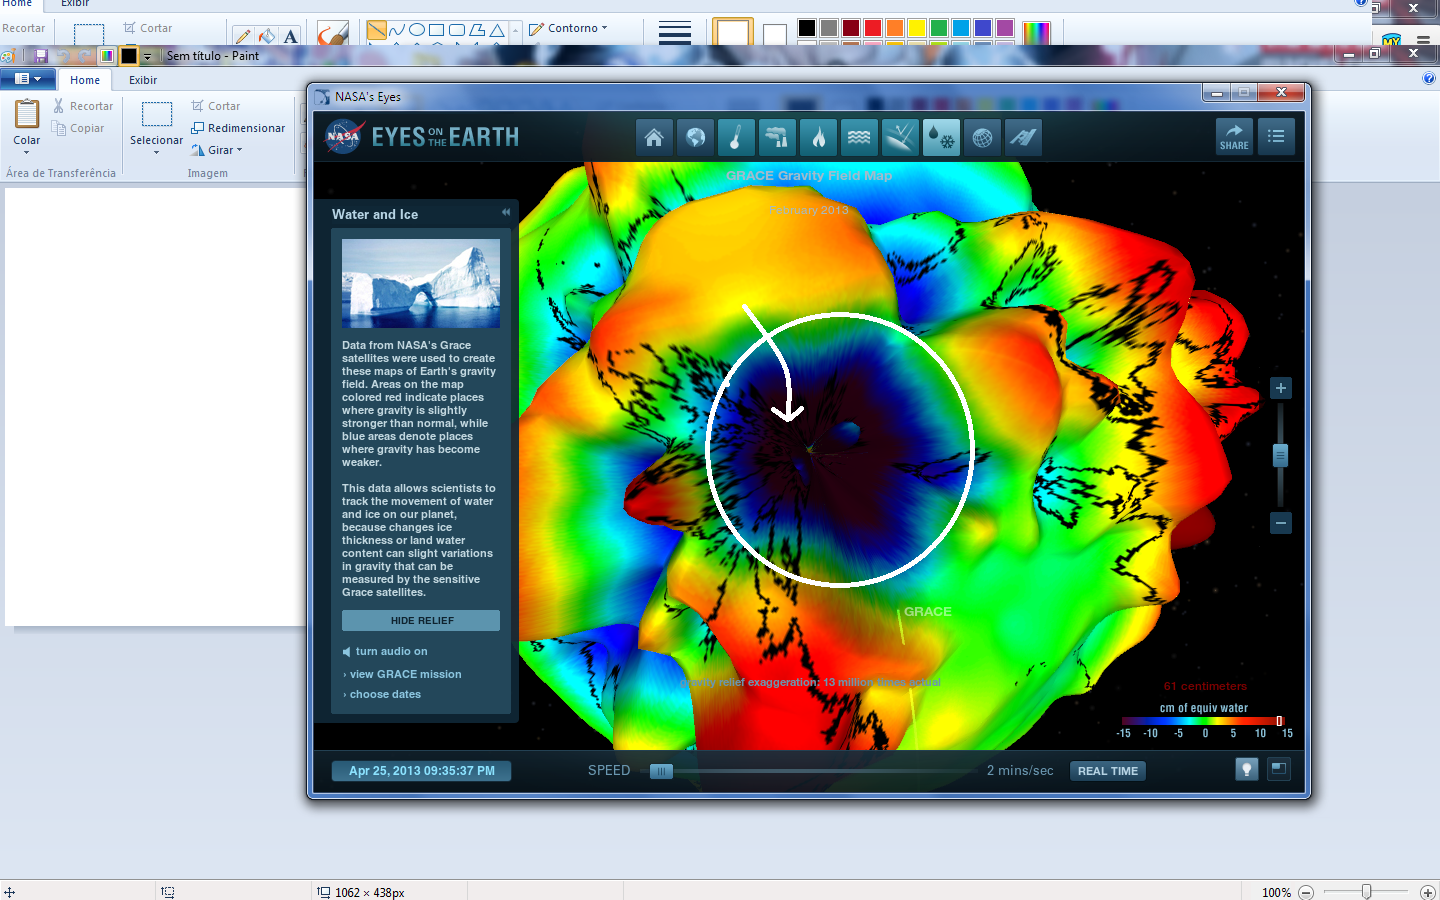The image size is (1440, 900).
Task: Expand the Paint shapes gallery scroll arrow
Action: (516, 31)
